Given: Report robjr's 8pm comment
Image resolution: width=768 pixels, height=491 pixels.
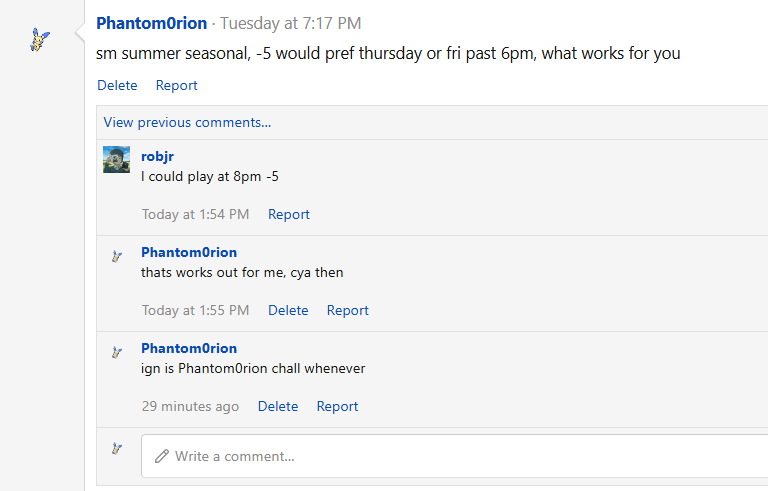Looking at the screenshot, I should tap(288, 214).
